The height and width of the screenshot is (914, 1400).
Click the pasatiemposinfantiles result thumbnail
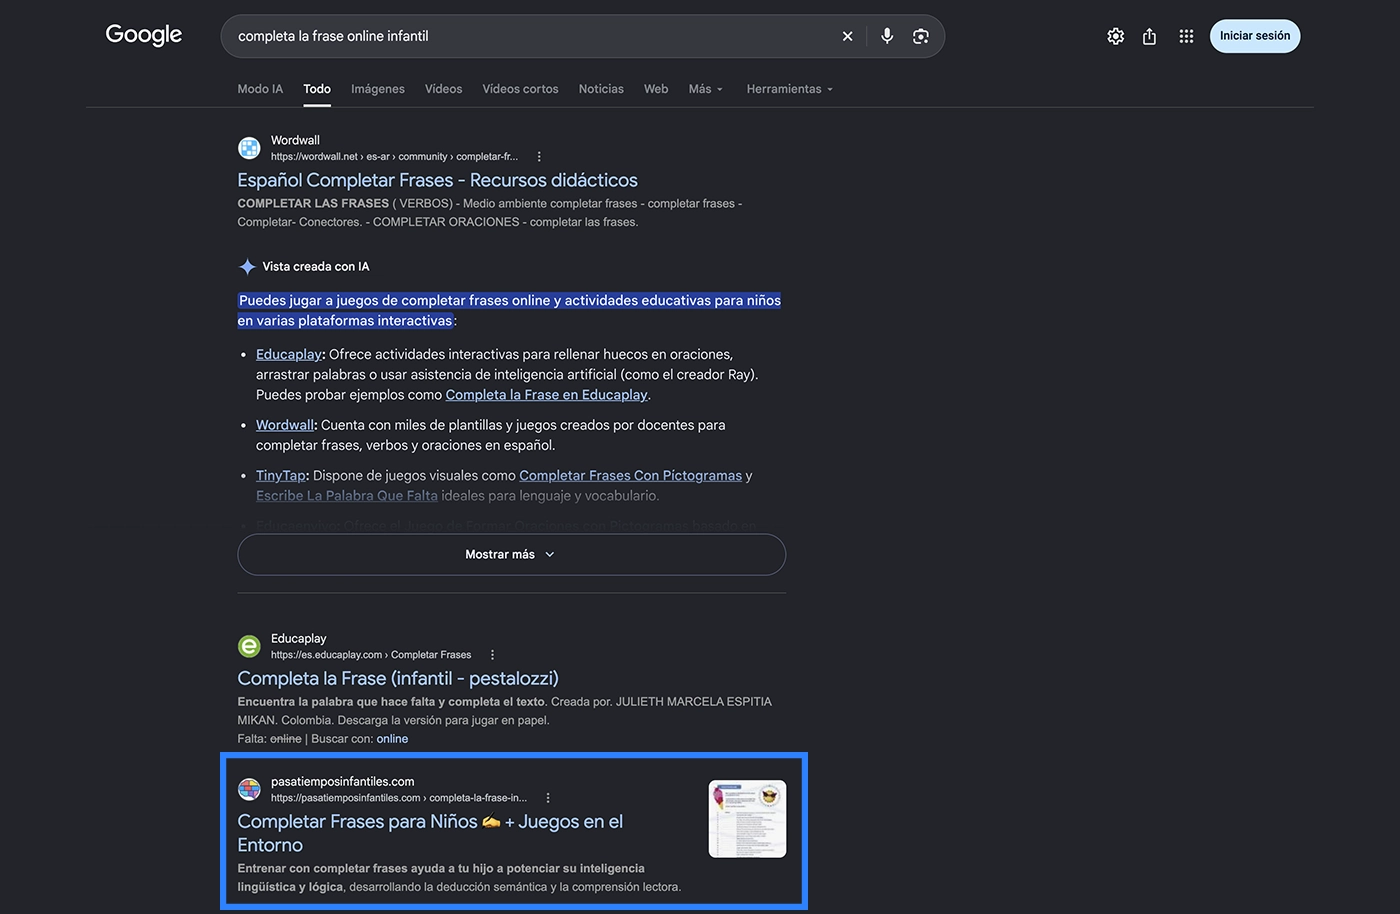coord(747,819)
